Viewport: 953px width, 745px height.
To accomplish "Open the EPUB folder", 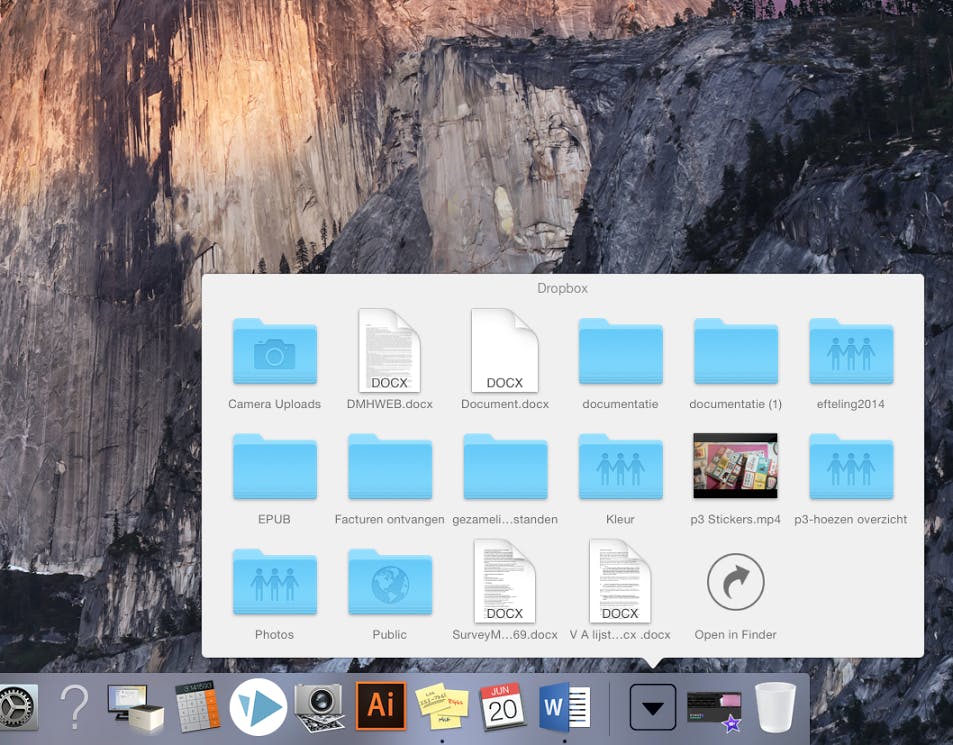I will coord(275,467).
